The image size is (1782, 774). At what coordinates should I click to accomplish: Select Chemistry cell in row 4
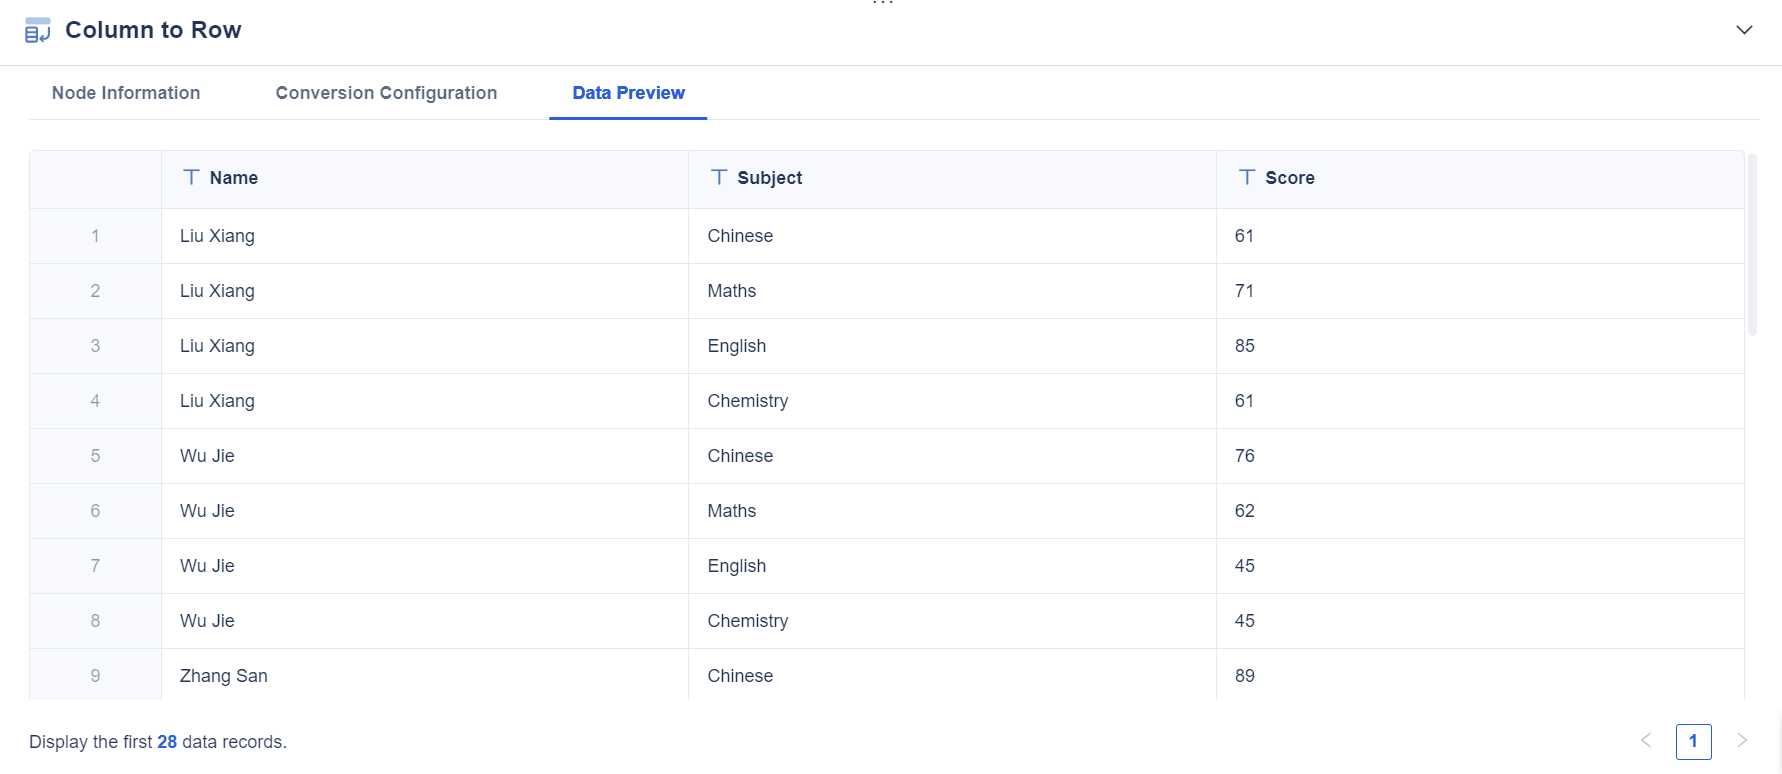(x=953, y=401)
